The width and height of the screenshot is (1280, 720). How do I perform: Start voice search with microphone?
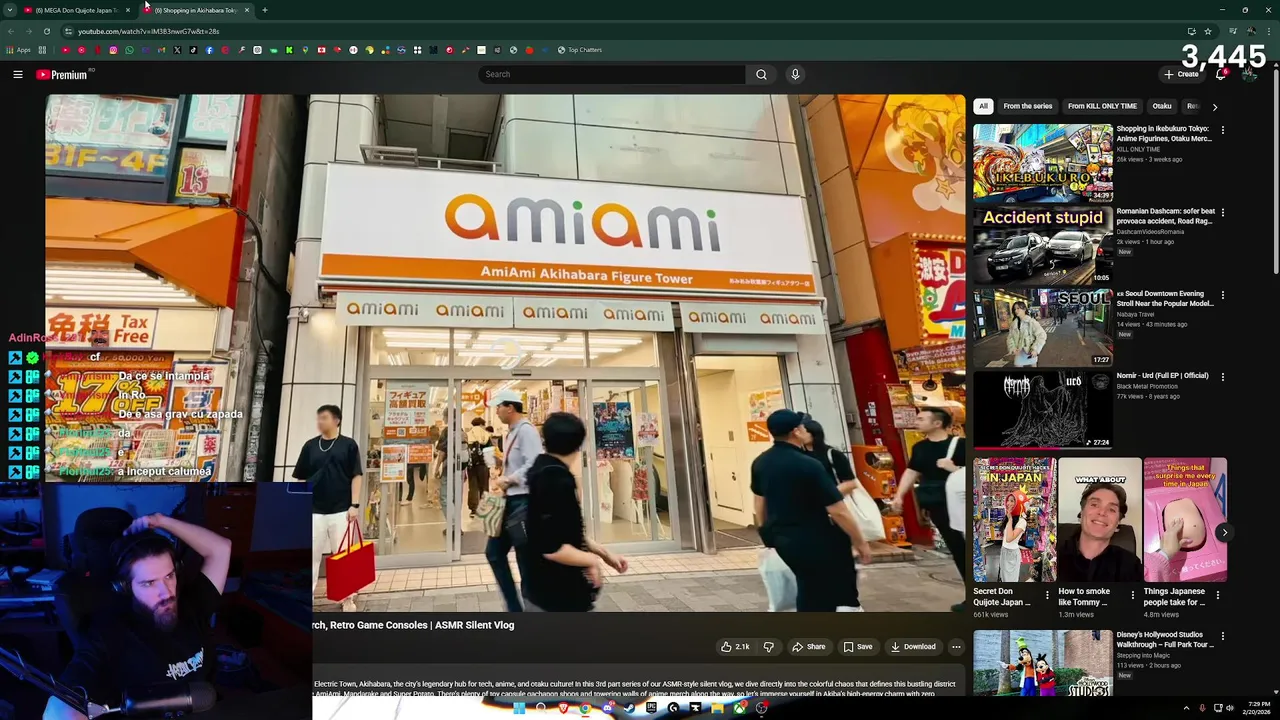coord(795,74)
